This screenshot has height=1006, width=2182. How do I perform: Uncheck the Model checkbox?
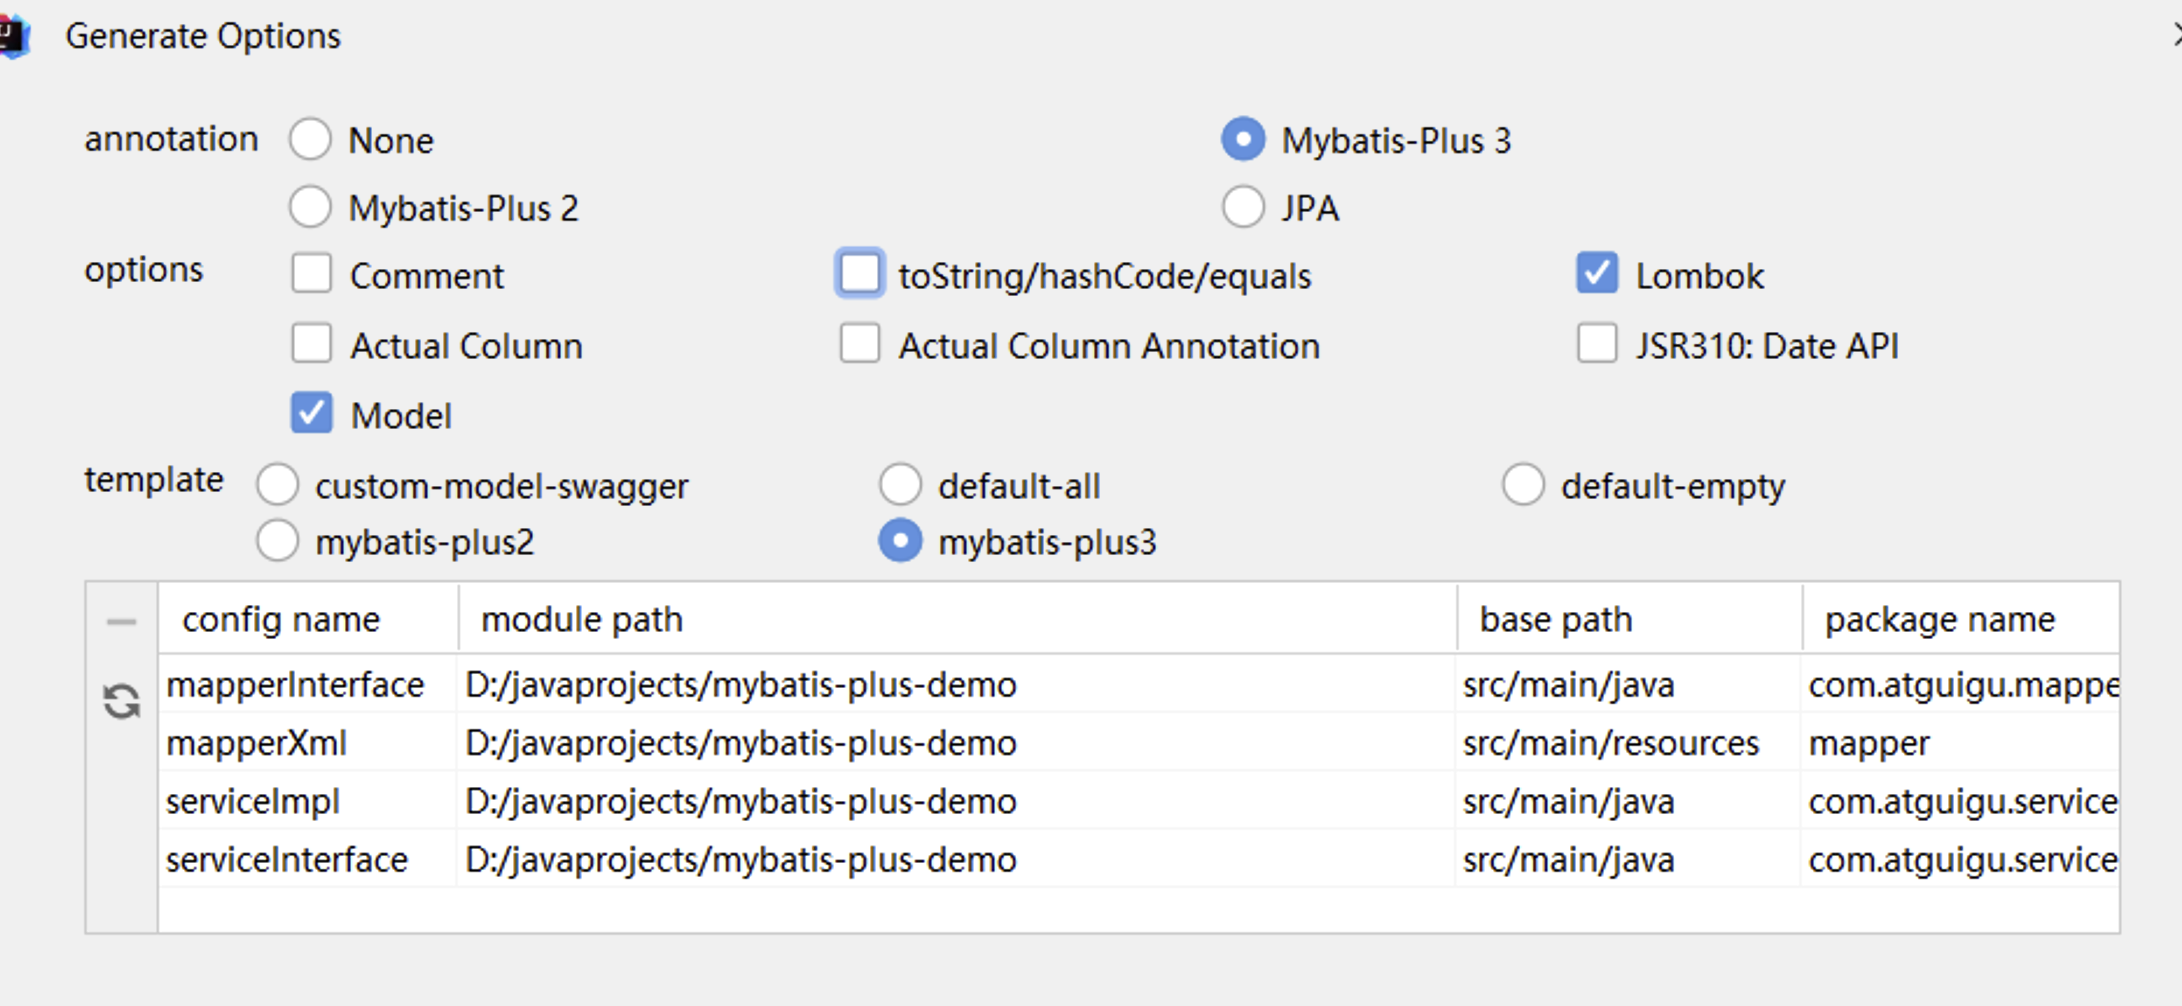(x=311, y=413)
